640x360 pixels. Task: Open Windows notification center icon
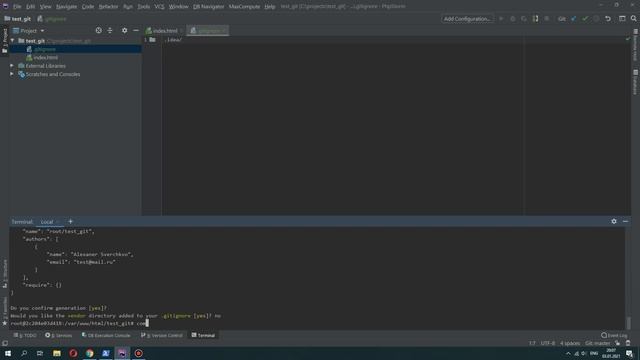click(629, 353)
